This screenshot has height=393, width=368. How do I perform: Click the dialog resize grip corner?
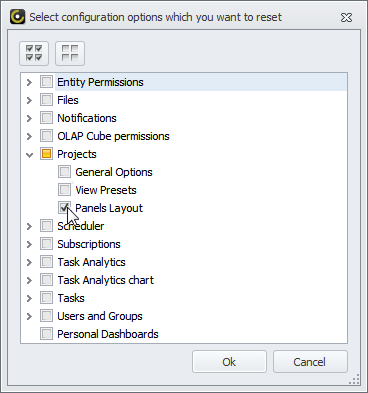coord(355,379)
